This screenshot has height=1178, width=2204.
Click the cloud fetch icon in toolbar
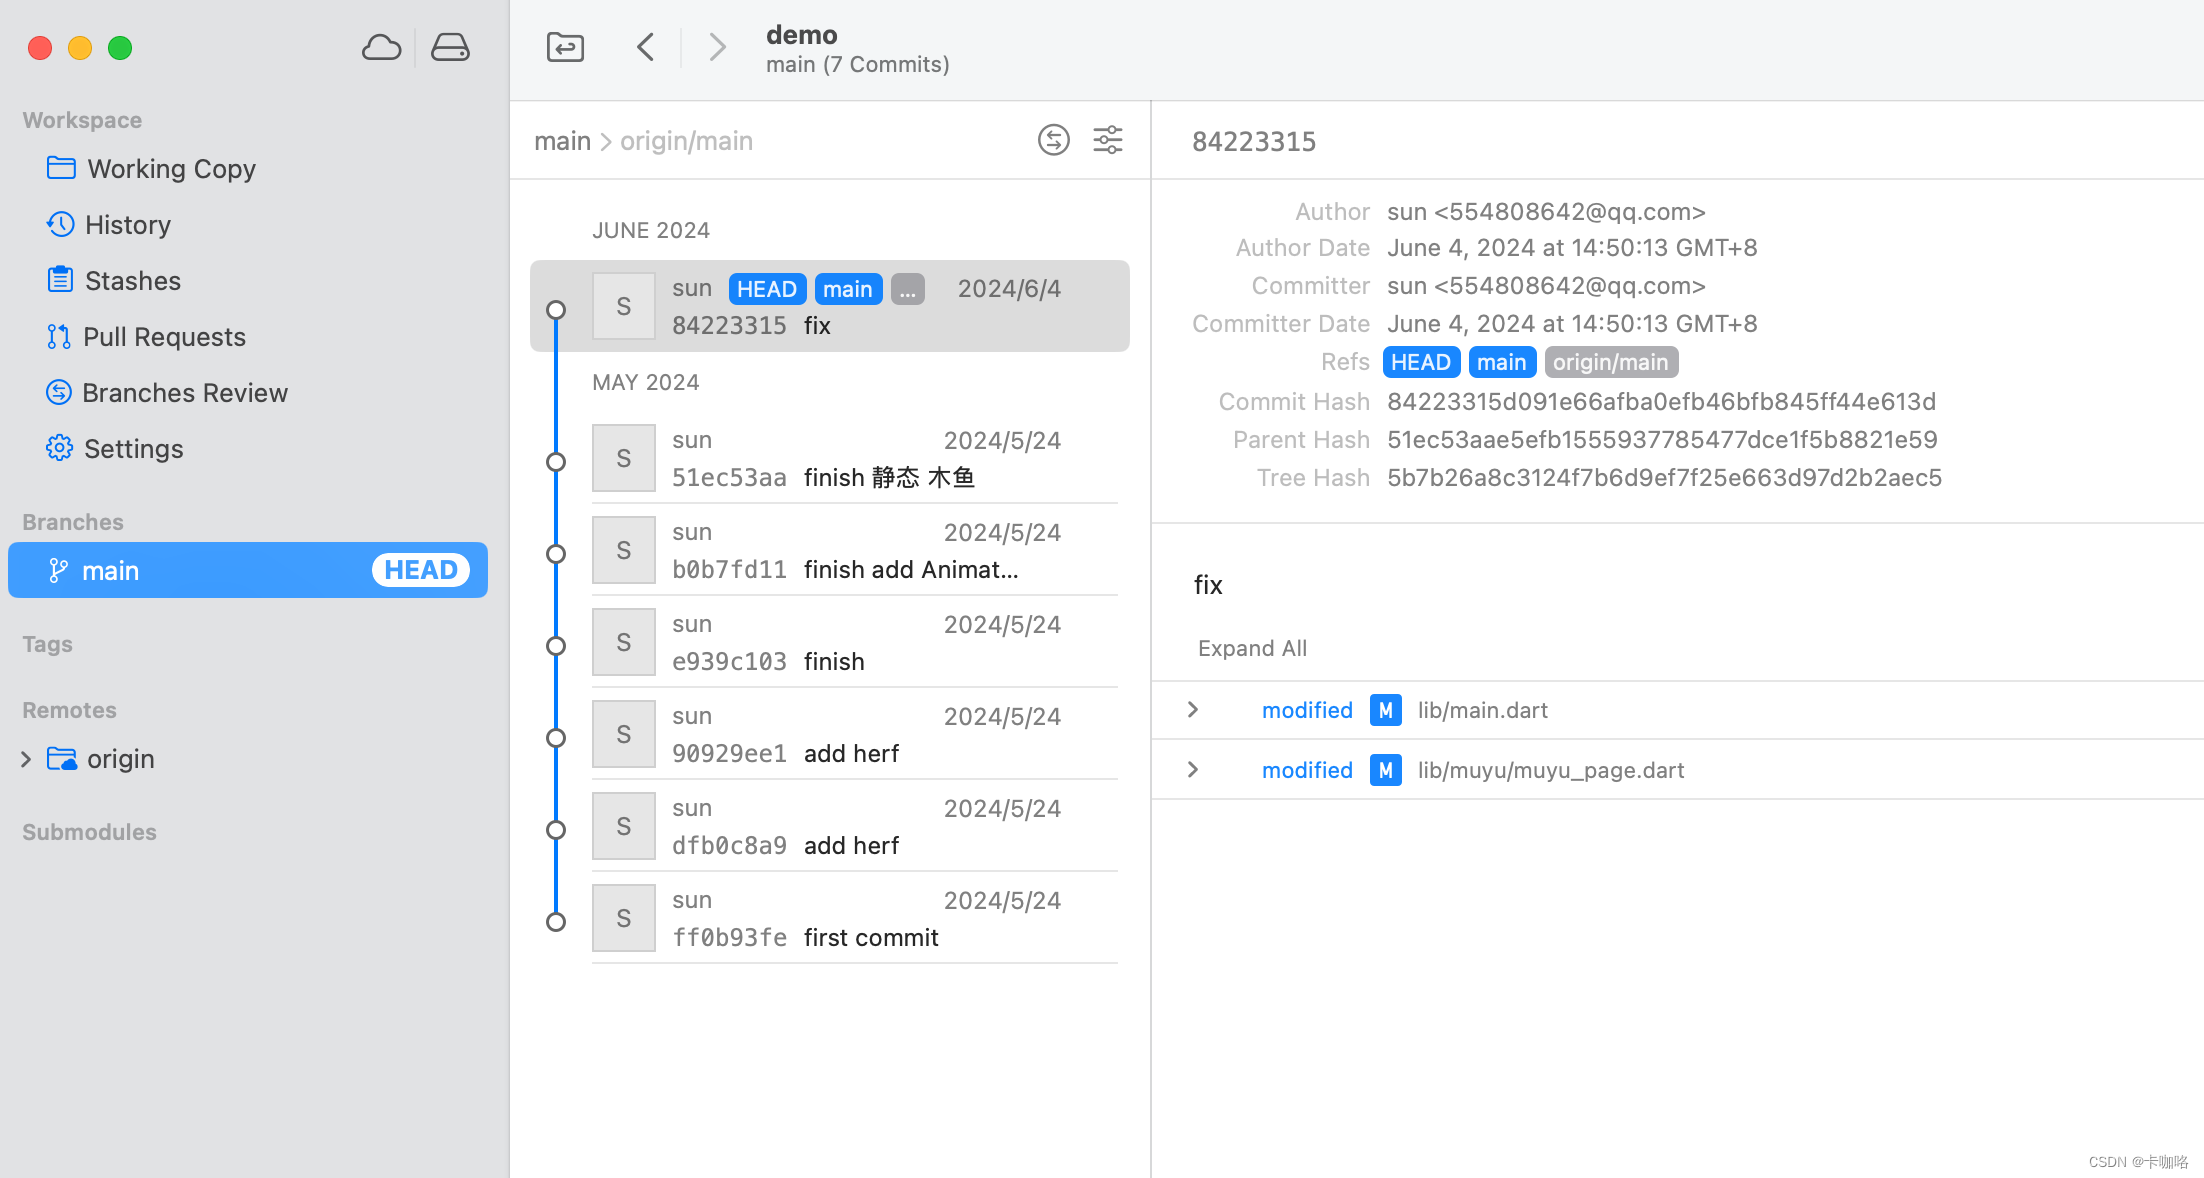[x=381, y=46]
